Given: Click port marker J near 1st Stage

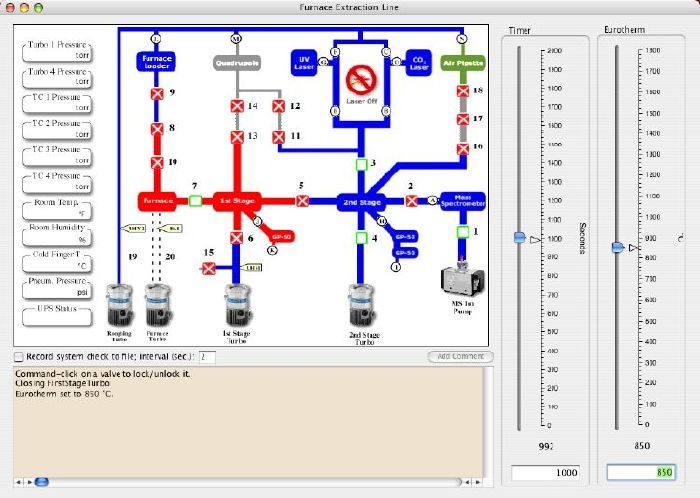Looking at the screenshot, I should point(258,221).
